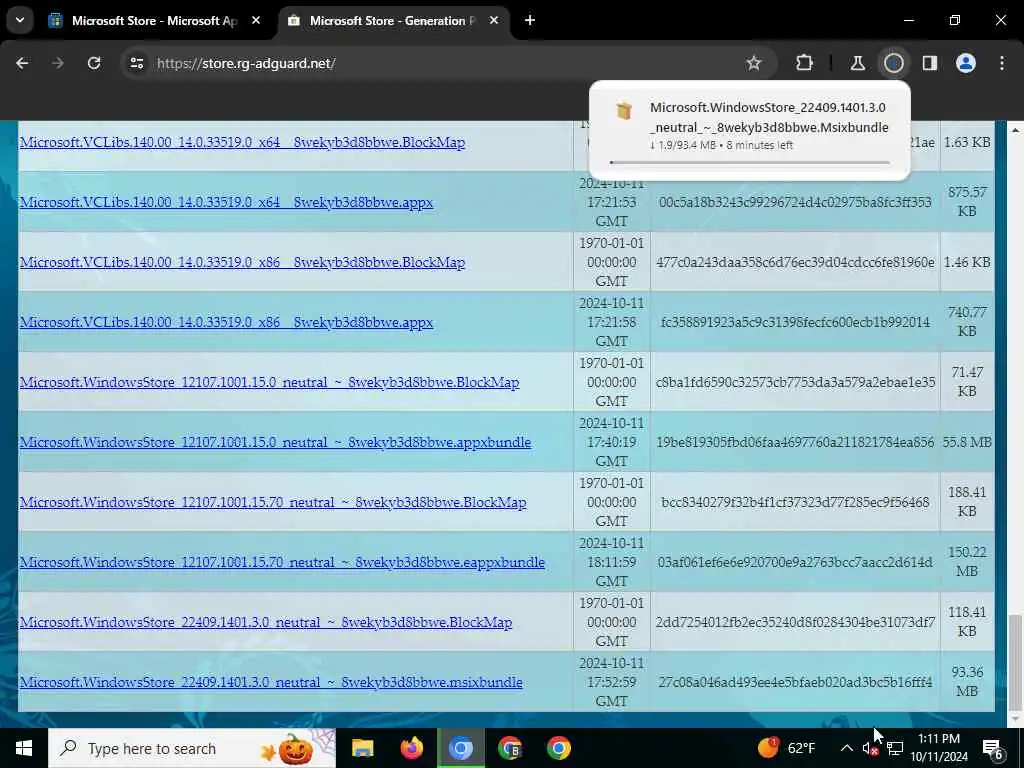Select the hash 27c08a046ad493ee4e5bfaeb020ad3bc5b16fff4
1024x768 pixels.
point(795,682)
